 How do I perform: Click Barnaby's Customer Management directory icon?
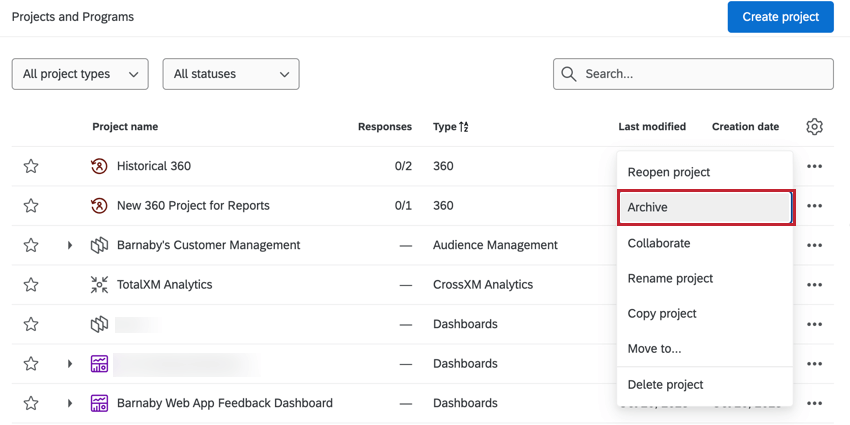[99, 245]
